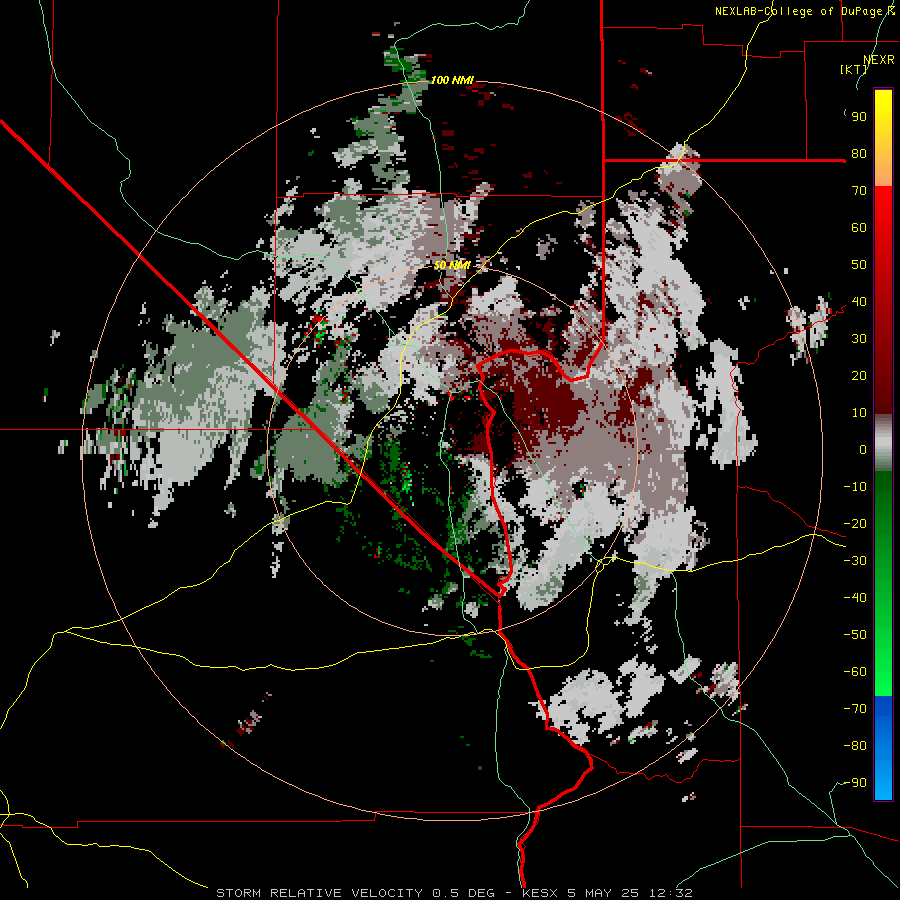Select the 0 tick on the velocity scale
Viewport: 900px width, 900px height.
[x=863, y=450]
